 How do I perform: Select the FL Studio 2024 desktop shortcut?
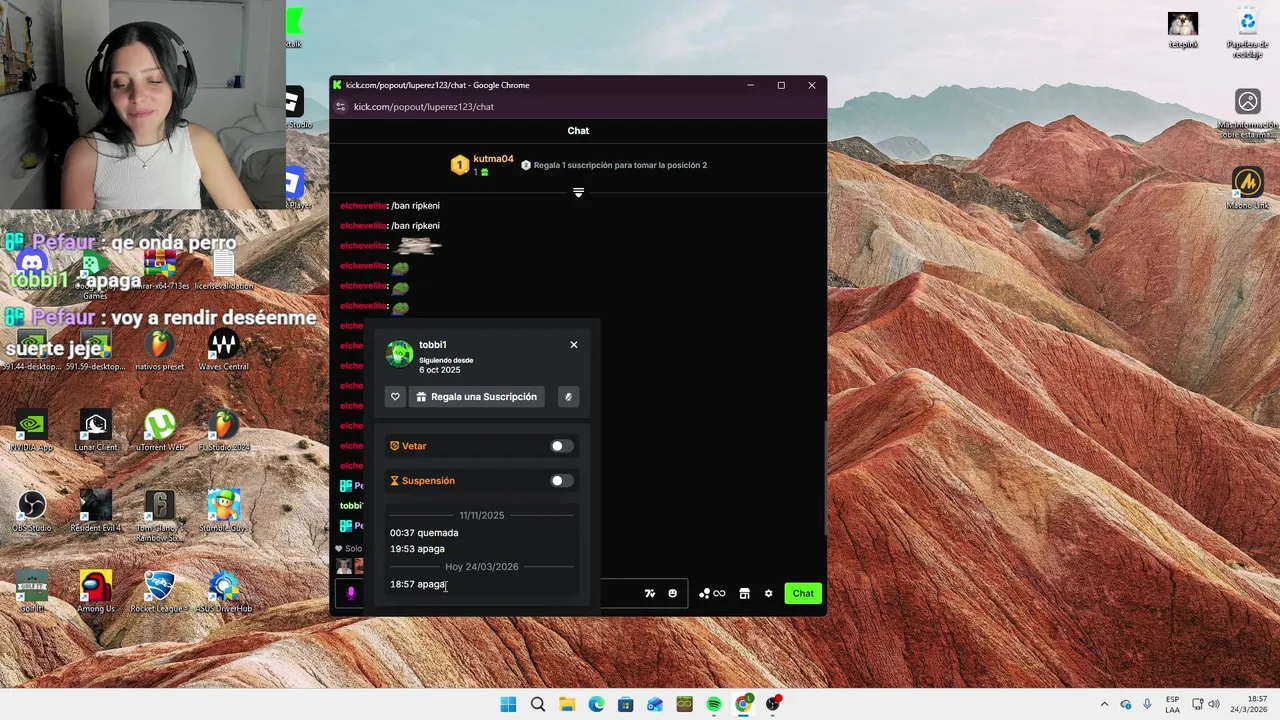(x=224, y=431)
